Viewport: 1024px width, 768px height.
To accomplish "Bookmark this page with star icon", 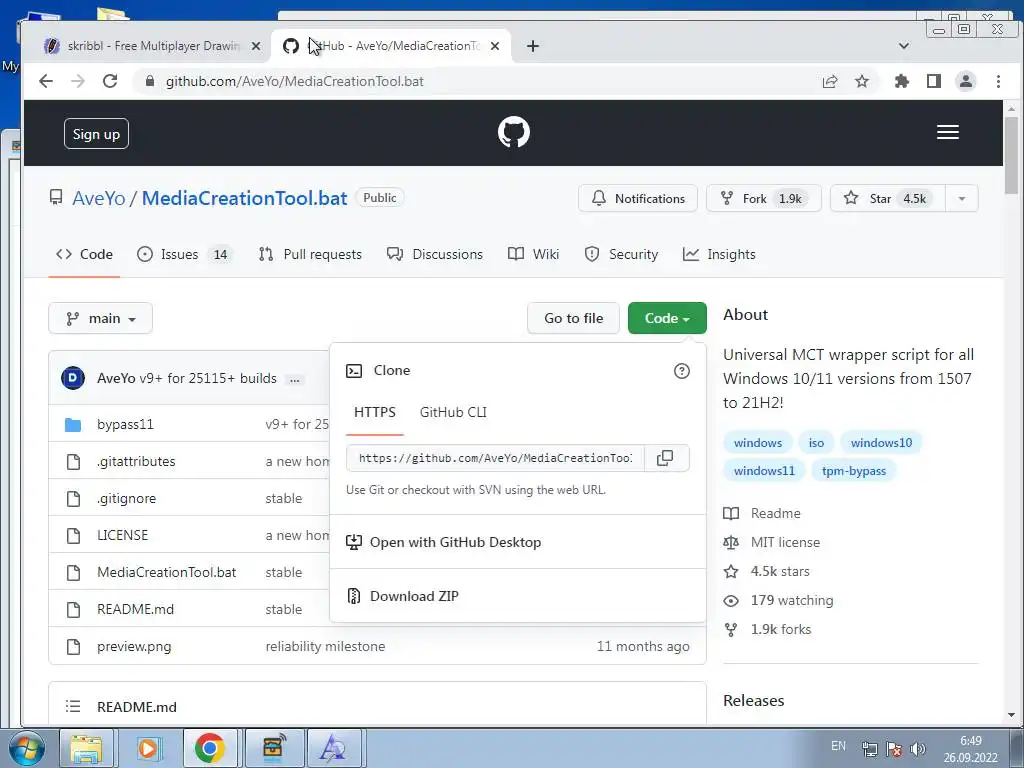I will 862,81.
